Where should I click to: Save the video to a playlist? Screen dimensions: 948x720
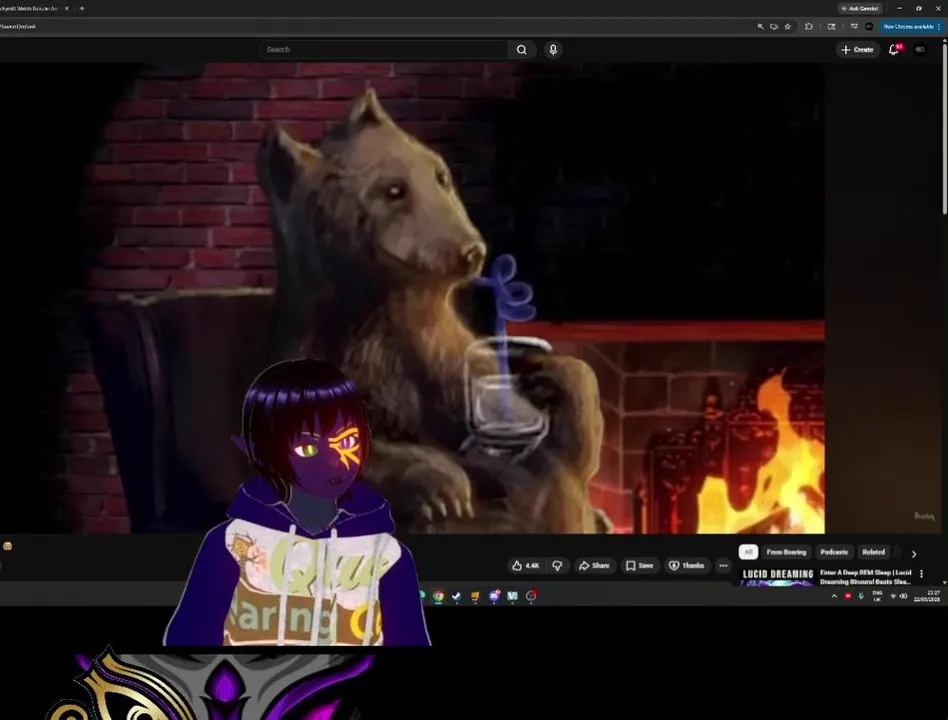click(639, 566)
